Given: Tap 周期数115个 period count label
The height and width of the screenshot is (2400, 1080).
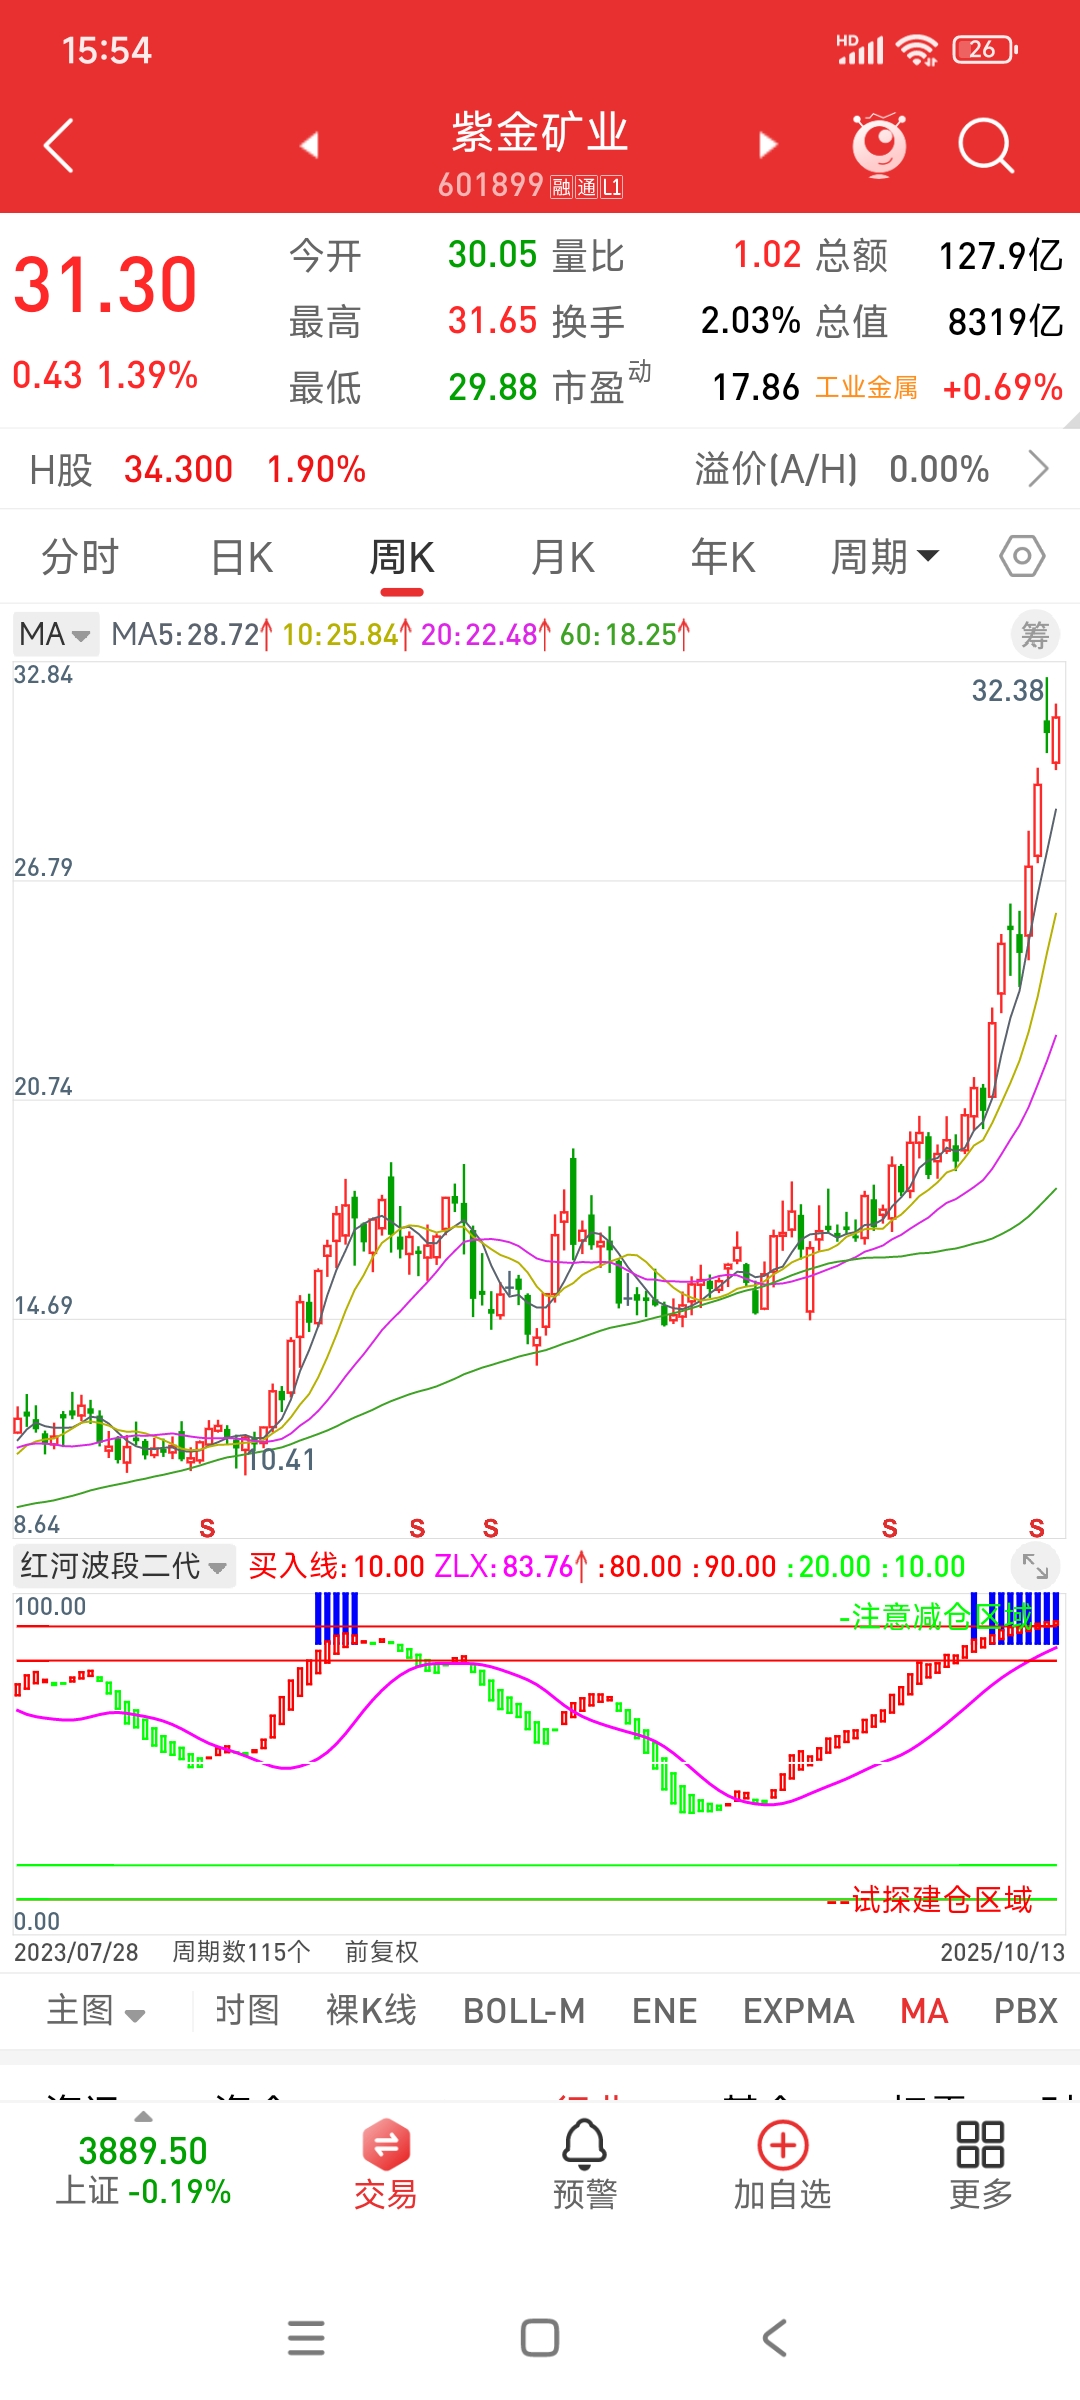Looking at the screenshot, I should [241, 1951].
